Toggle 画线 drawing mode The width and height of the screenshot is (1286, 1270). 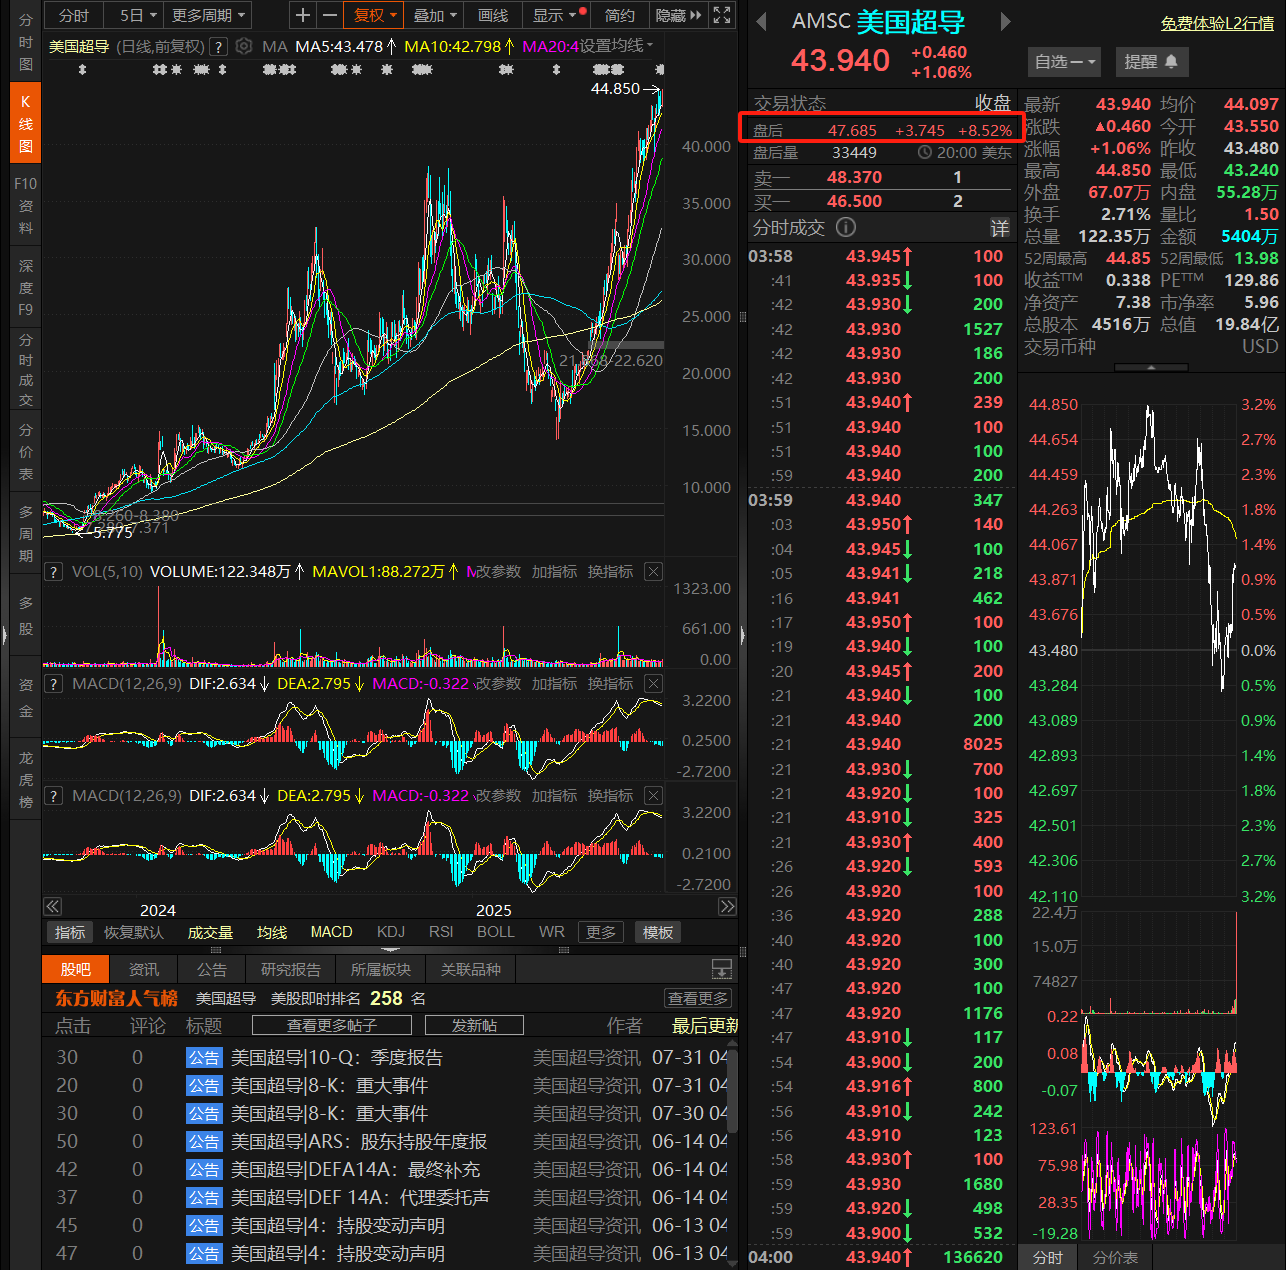493,15
